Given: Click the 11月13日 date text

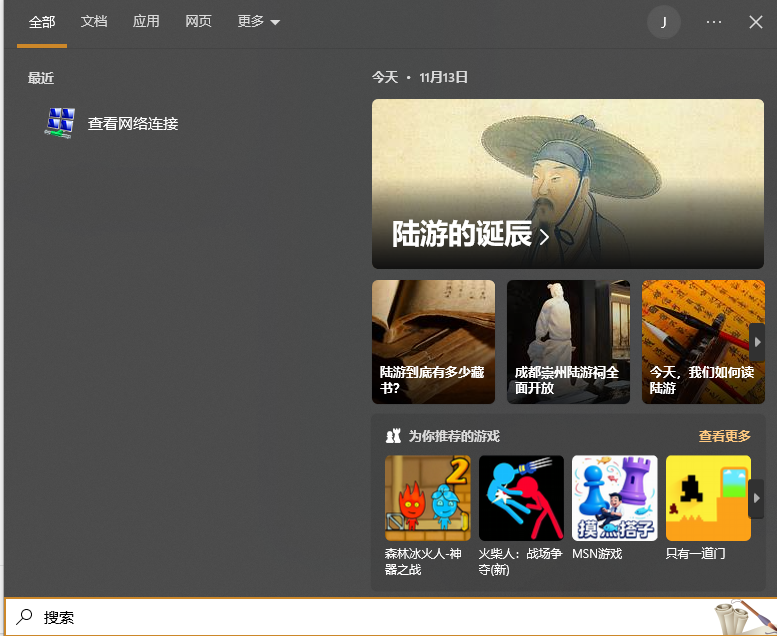Looking at the screenshot, I should (x=444, y=77).
